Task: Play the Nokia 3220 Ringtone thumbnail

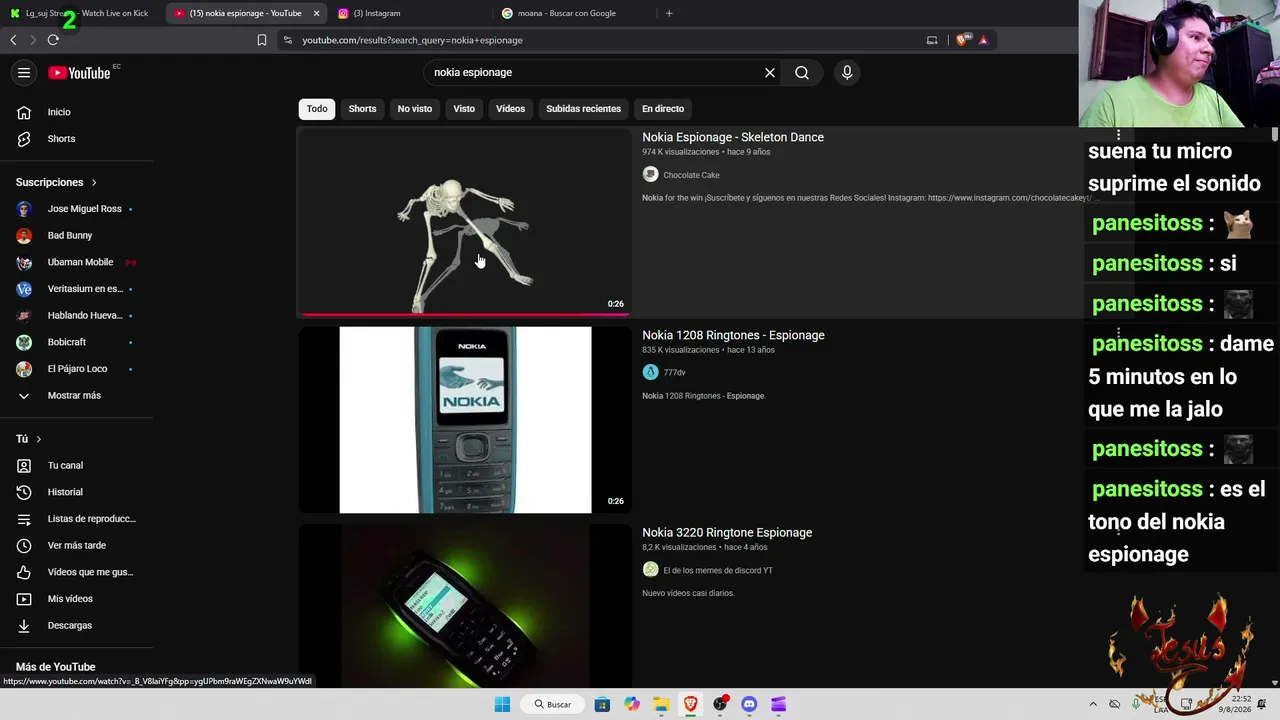Action: 465,606
